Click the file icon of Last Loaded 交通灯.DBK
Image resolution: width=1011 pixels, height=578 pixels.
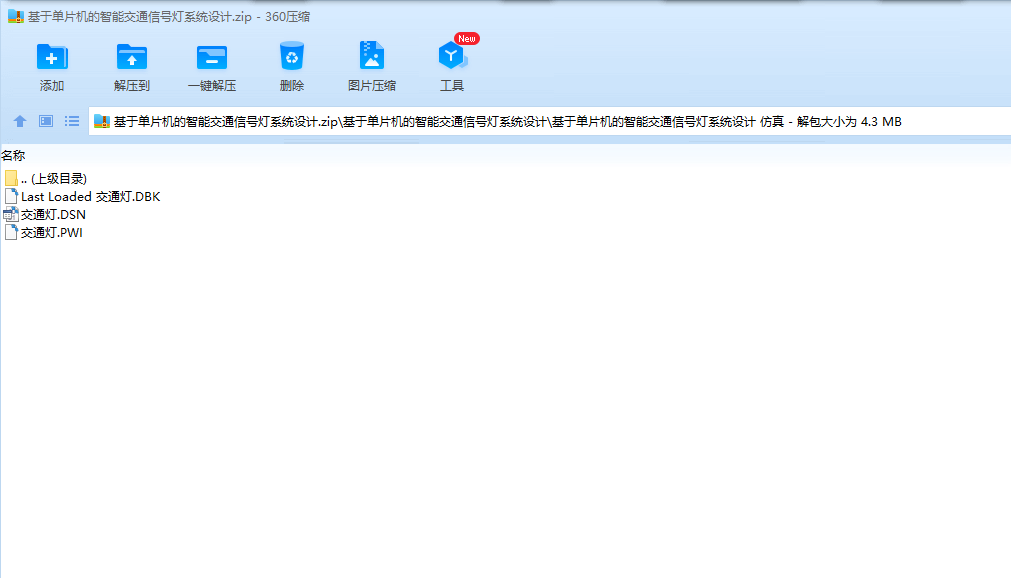pyautogui.click(x=11, y=196)
